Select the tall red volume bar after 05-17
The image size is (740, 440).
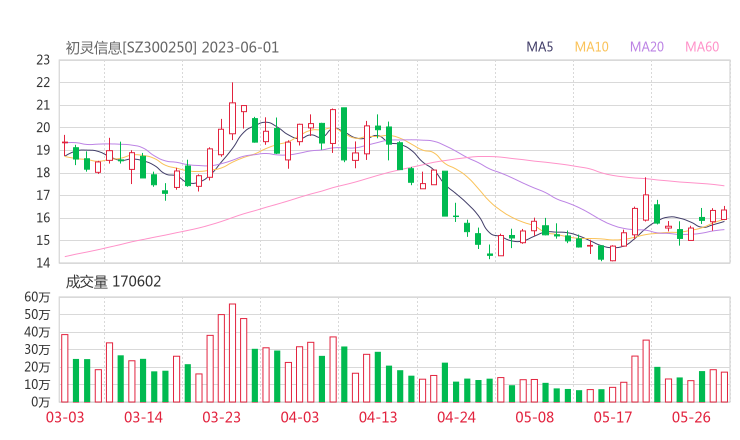click(646, 371)
